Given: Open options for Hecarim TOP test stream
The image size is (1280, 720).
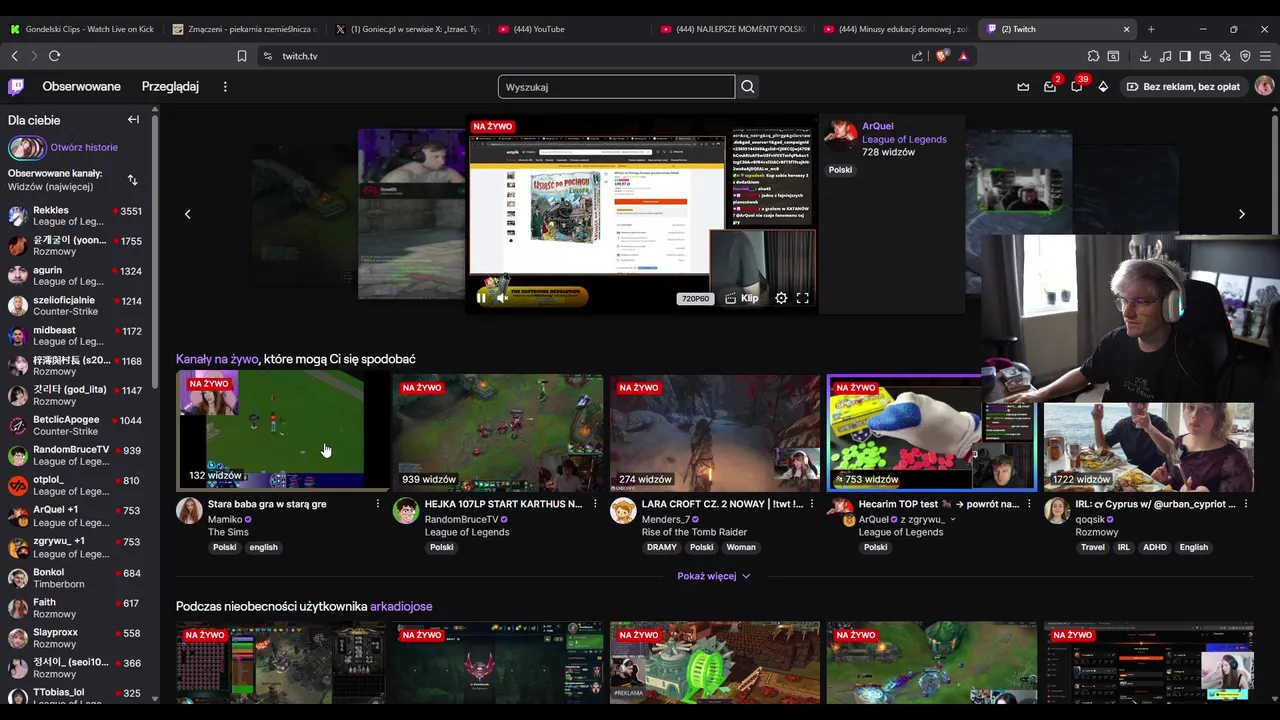Looking at the screenshot, I should pyautogui.click(x=1029, y=504).
